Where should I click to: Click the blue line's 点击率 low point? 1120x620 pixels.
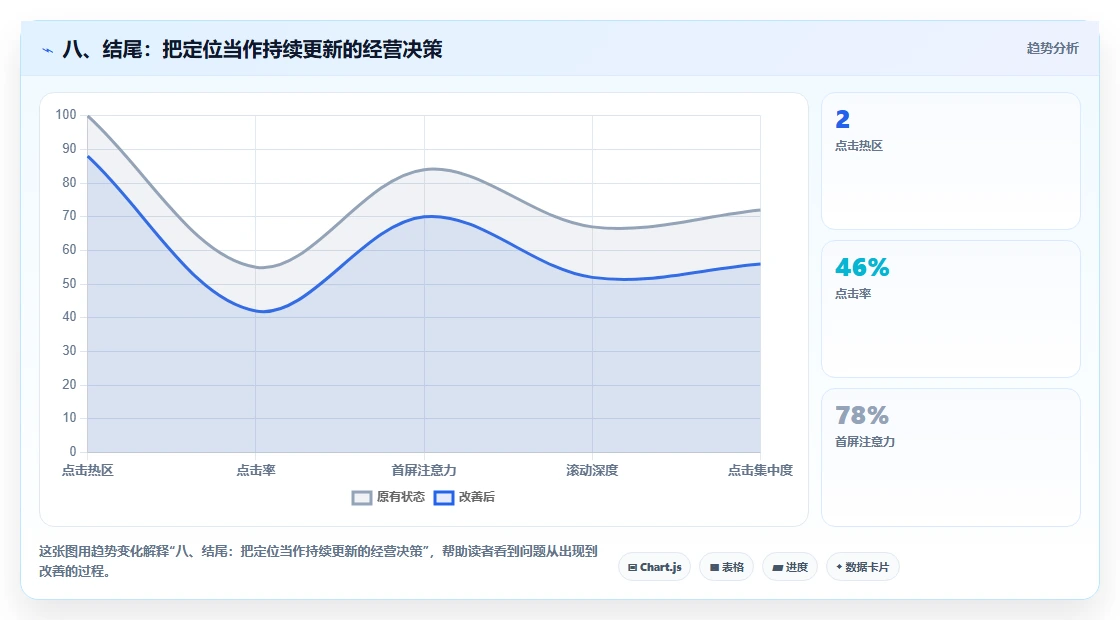point(261,311)
